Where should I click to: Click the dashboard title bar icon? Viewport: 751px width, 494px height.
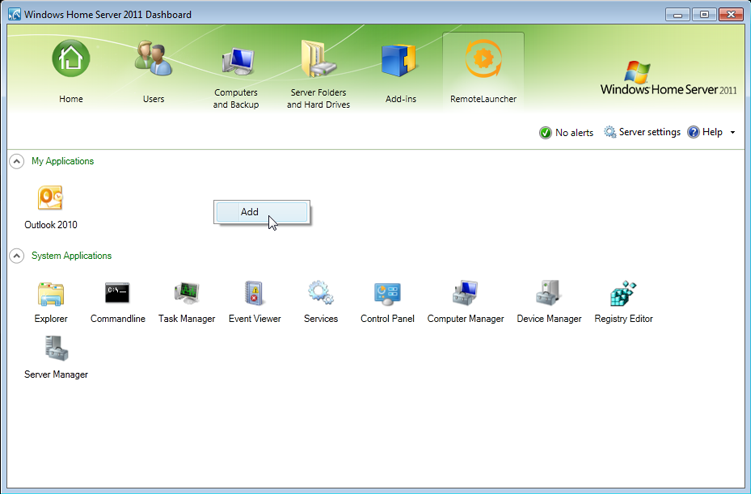tap(14, 14)
